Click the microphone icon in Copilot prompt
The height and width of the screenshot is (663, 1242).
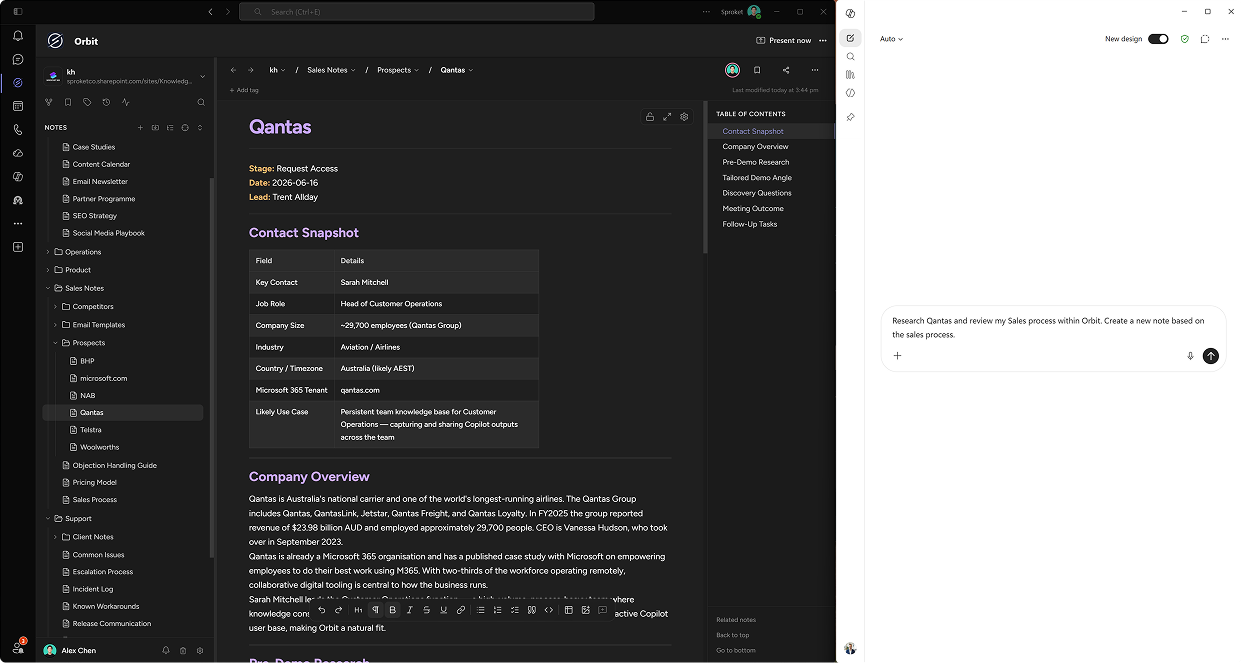[x=1190, y=356]
